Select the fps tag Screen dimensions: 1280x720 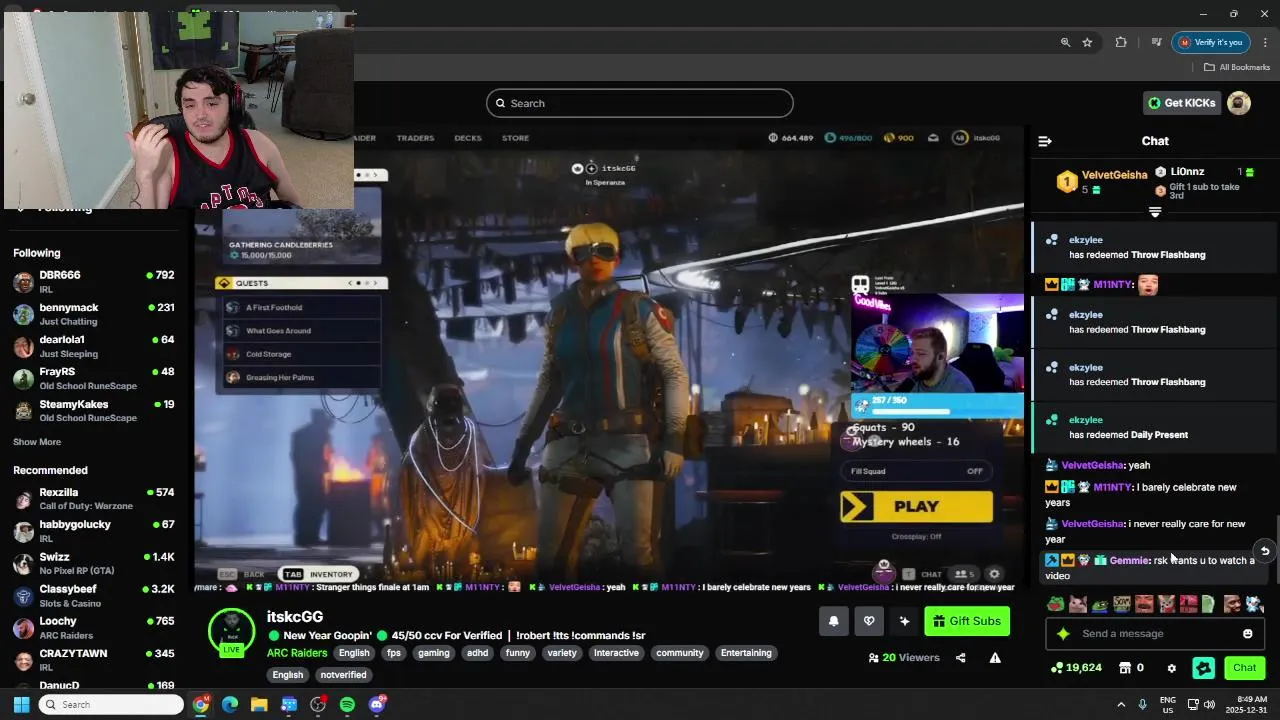tap(394, 653)
